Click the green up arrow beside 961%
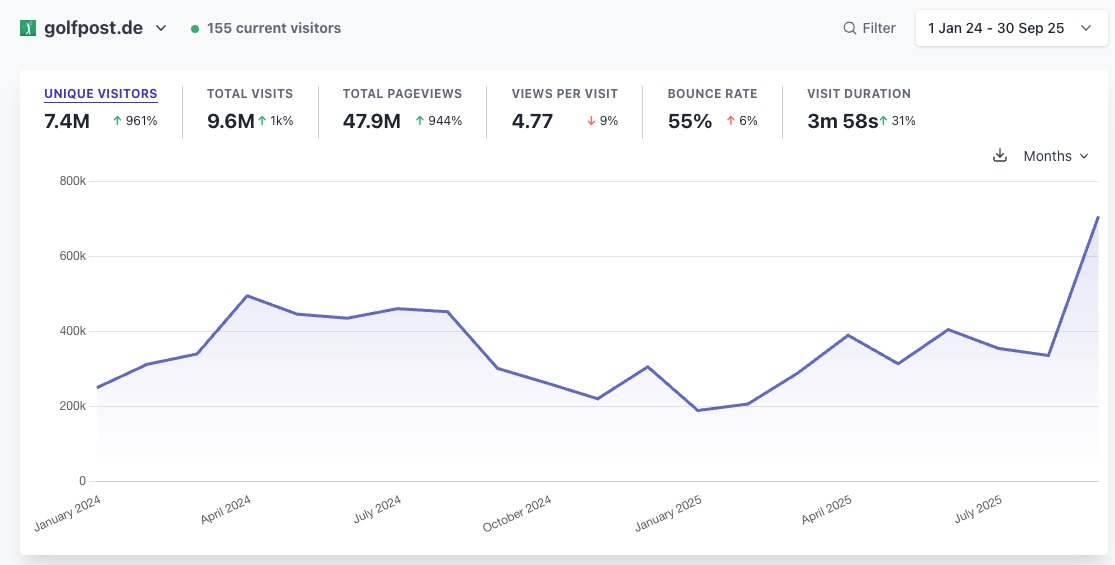Image resolution: width=1115 pixels, height=565 pixels. [x=117, y=121]
